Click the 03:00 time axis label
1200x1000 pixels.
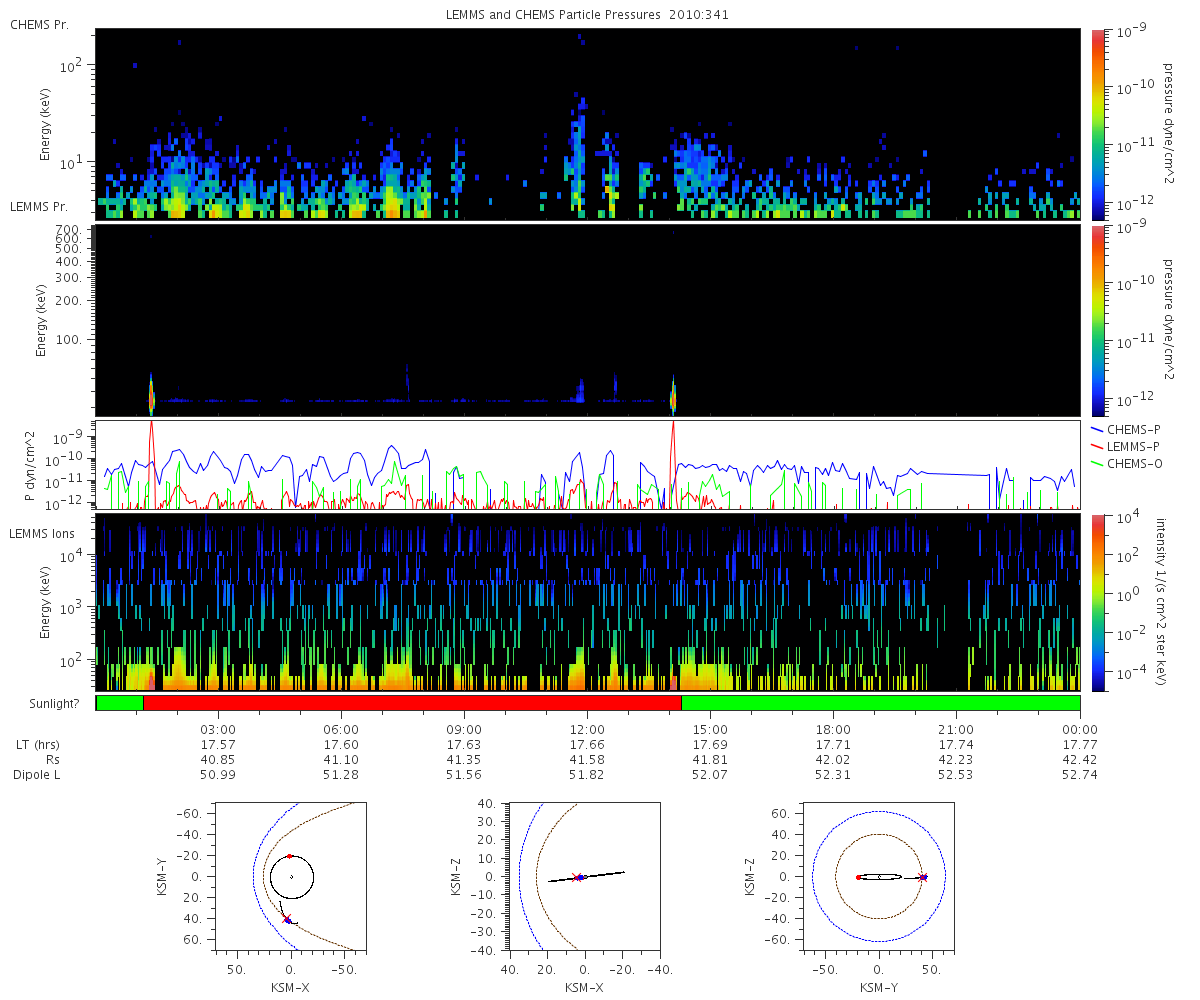(x=218, y=729)
